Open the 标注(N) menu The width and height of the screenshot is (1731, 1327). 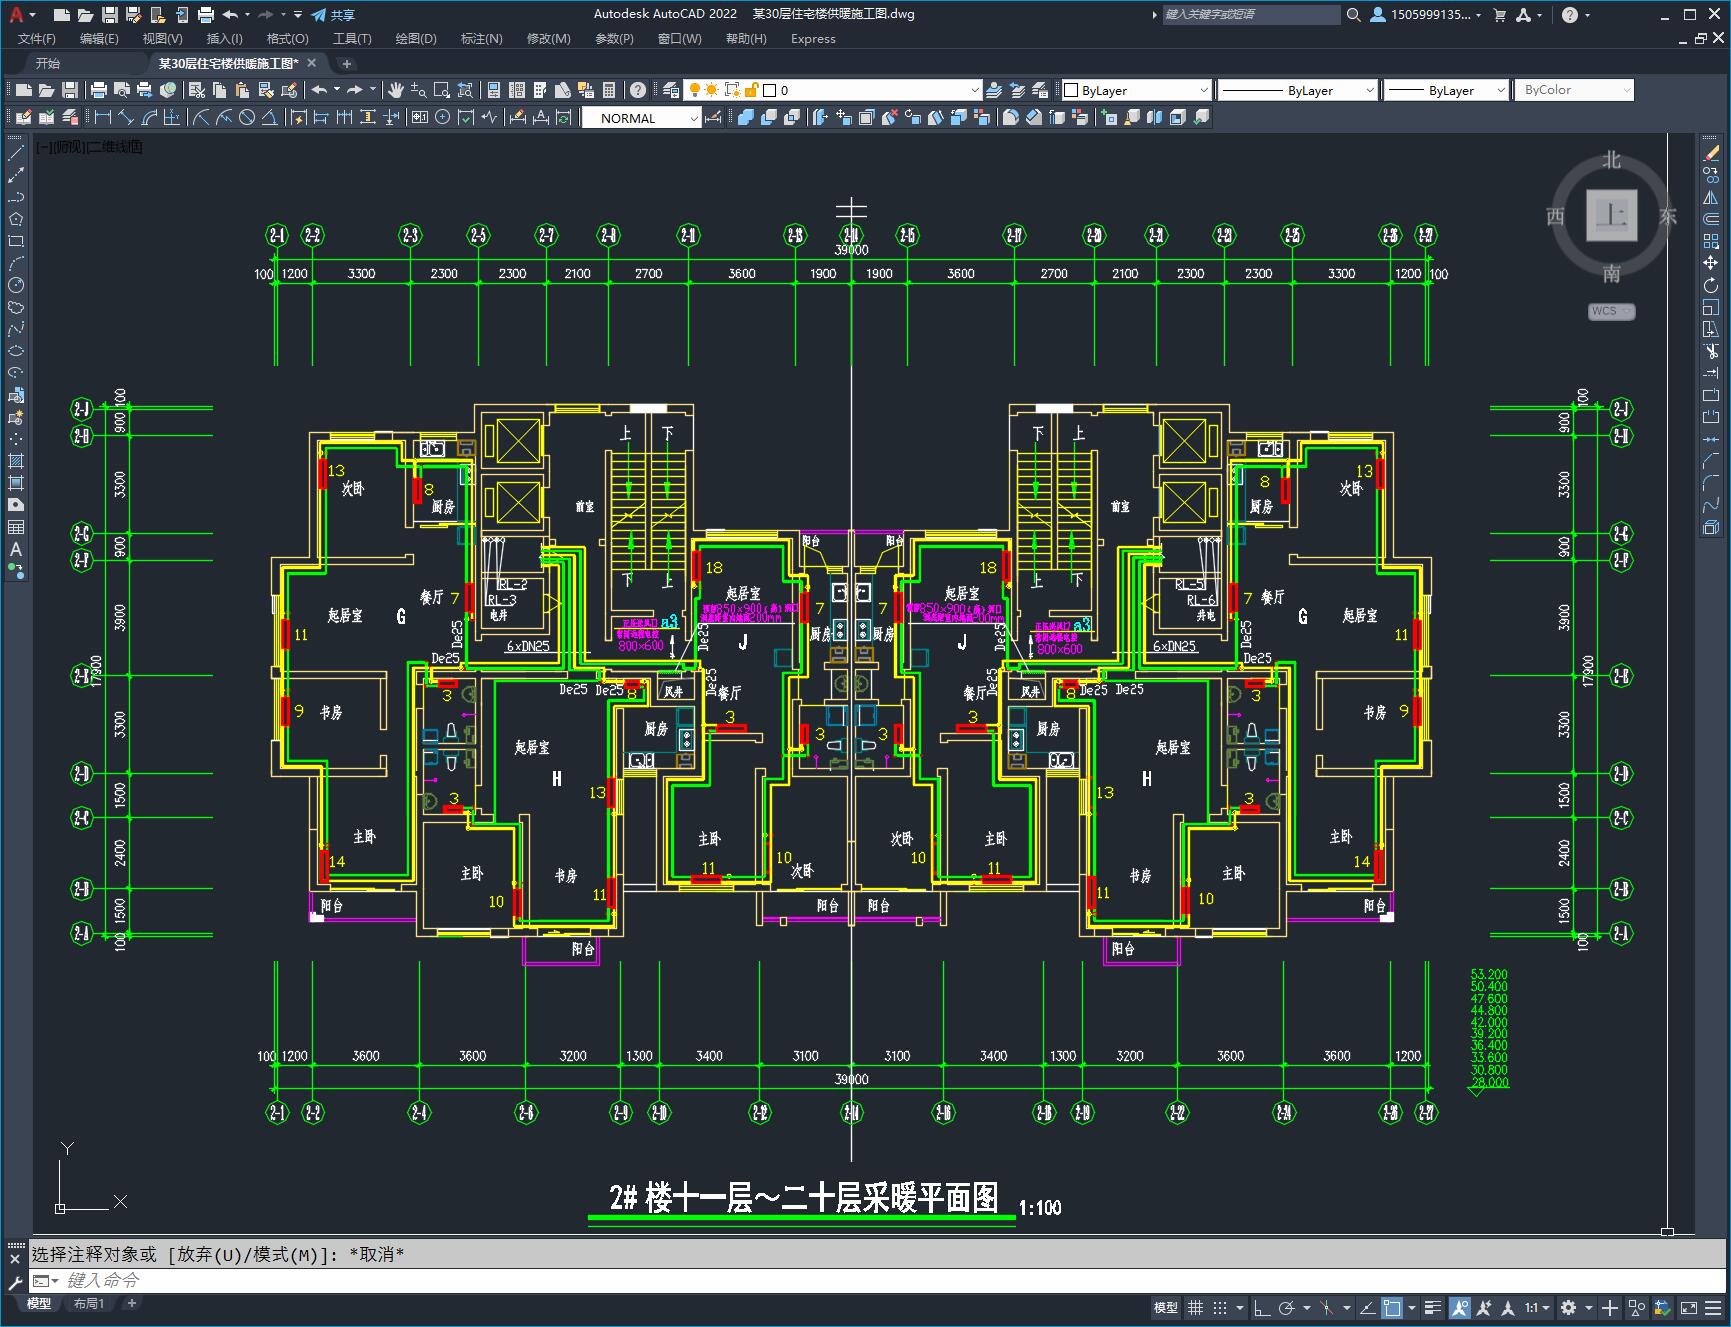tap(481, 38)
